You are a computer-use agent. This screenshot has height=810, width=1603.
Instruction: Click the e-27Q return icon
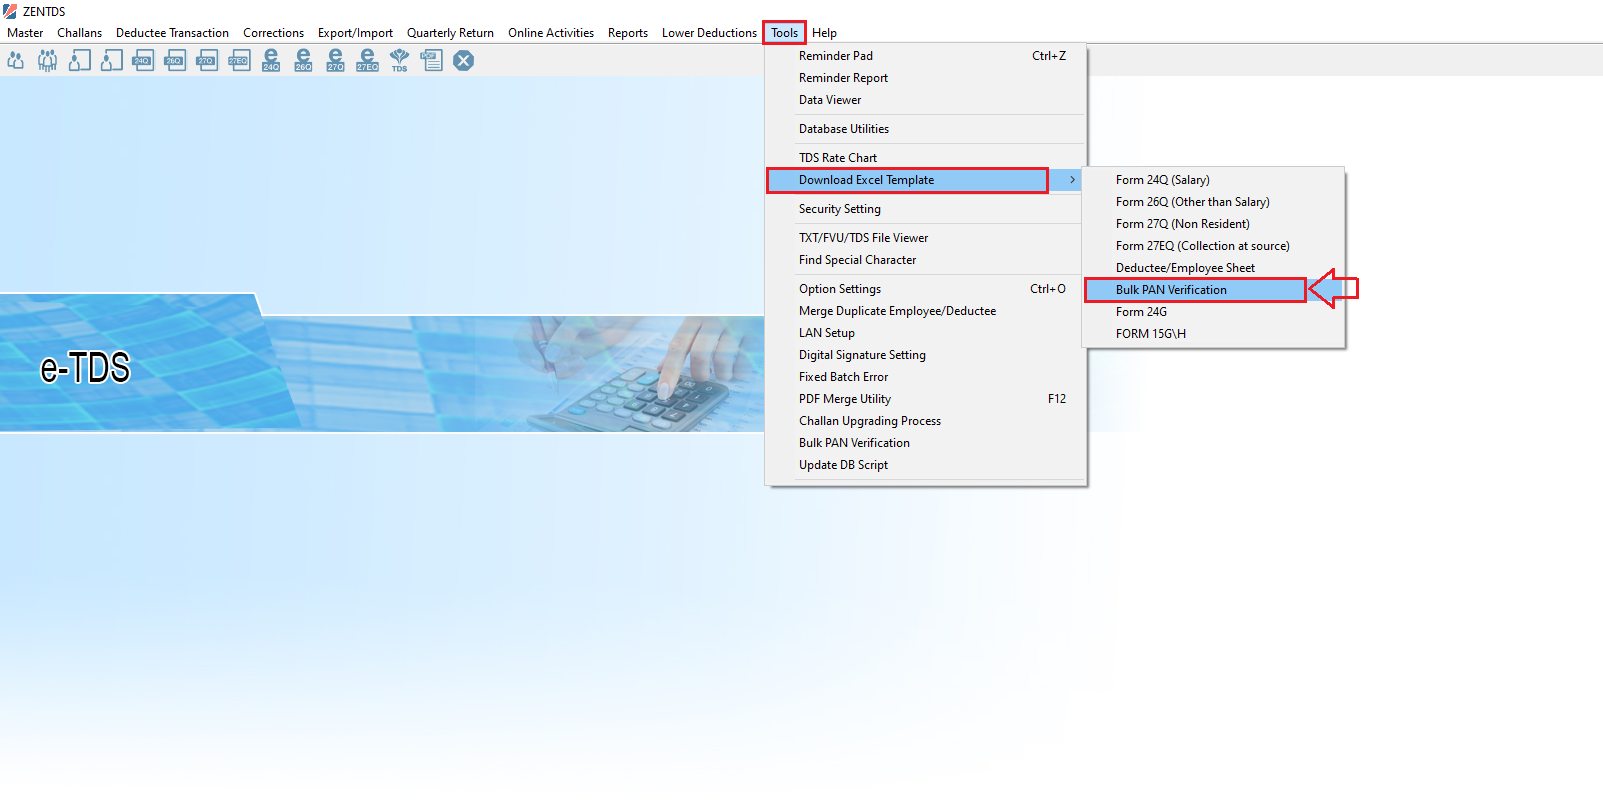(x=335, y=60)
